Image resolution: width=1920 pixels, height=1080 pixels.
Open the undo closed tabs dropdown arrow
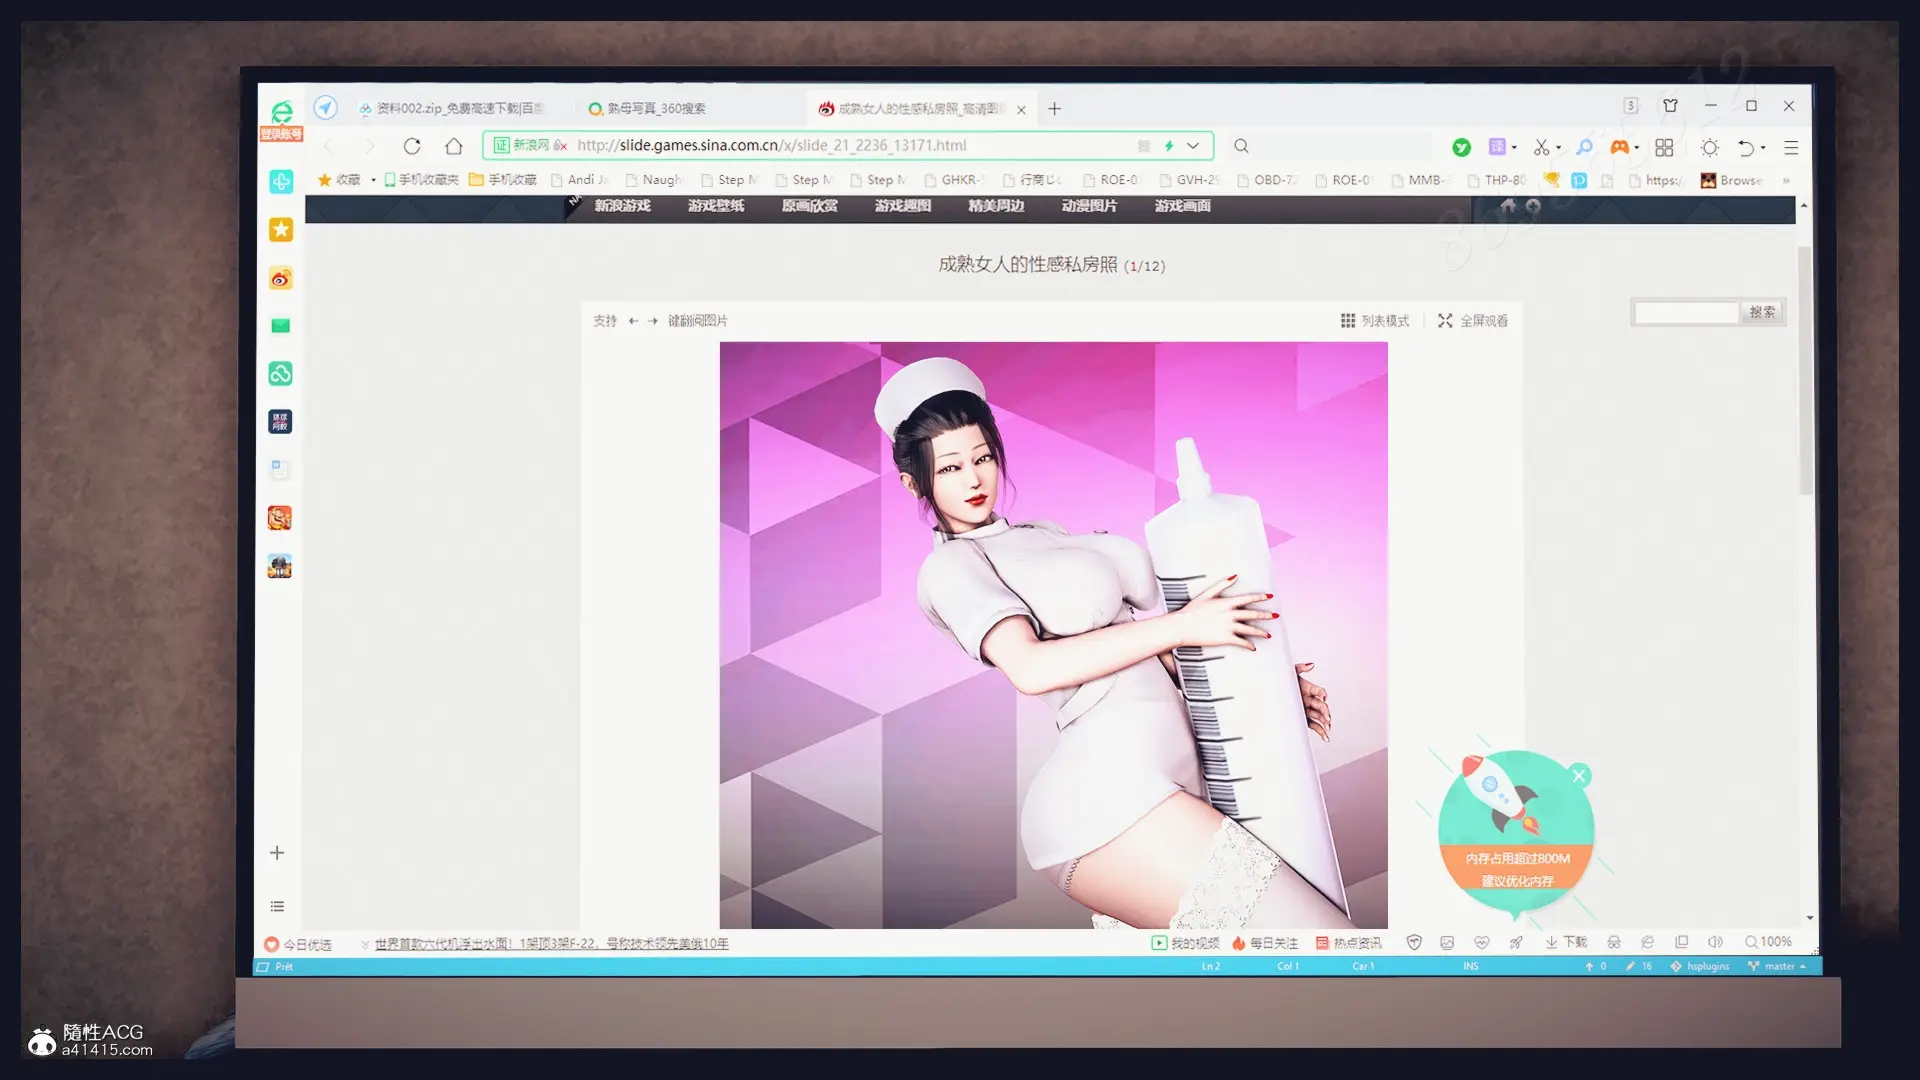point(1763,147)
